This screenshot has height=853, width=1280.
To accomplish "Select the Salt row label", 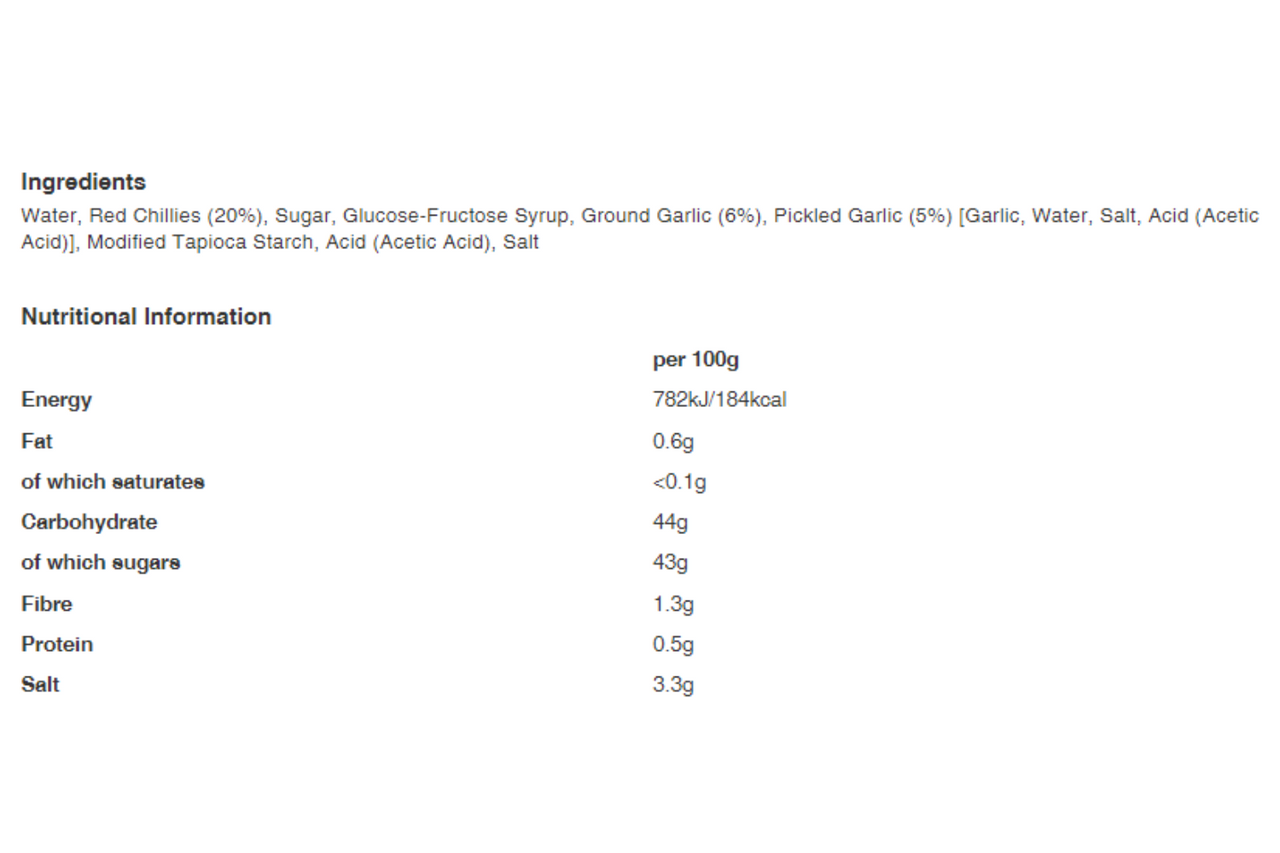I will pyautogui.click(x=40, y=685).
